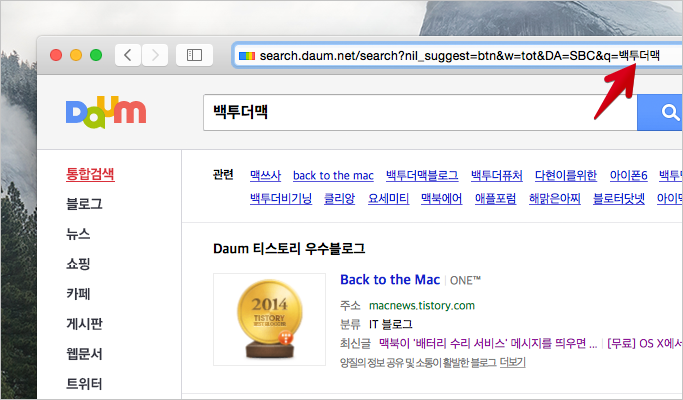Open related search 맥북에어
683x400 pixels.
click(x=441, y=198)
